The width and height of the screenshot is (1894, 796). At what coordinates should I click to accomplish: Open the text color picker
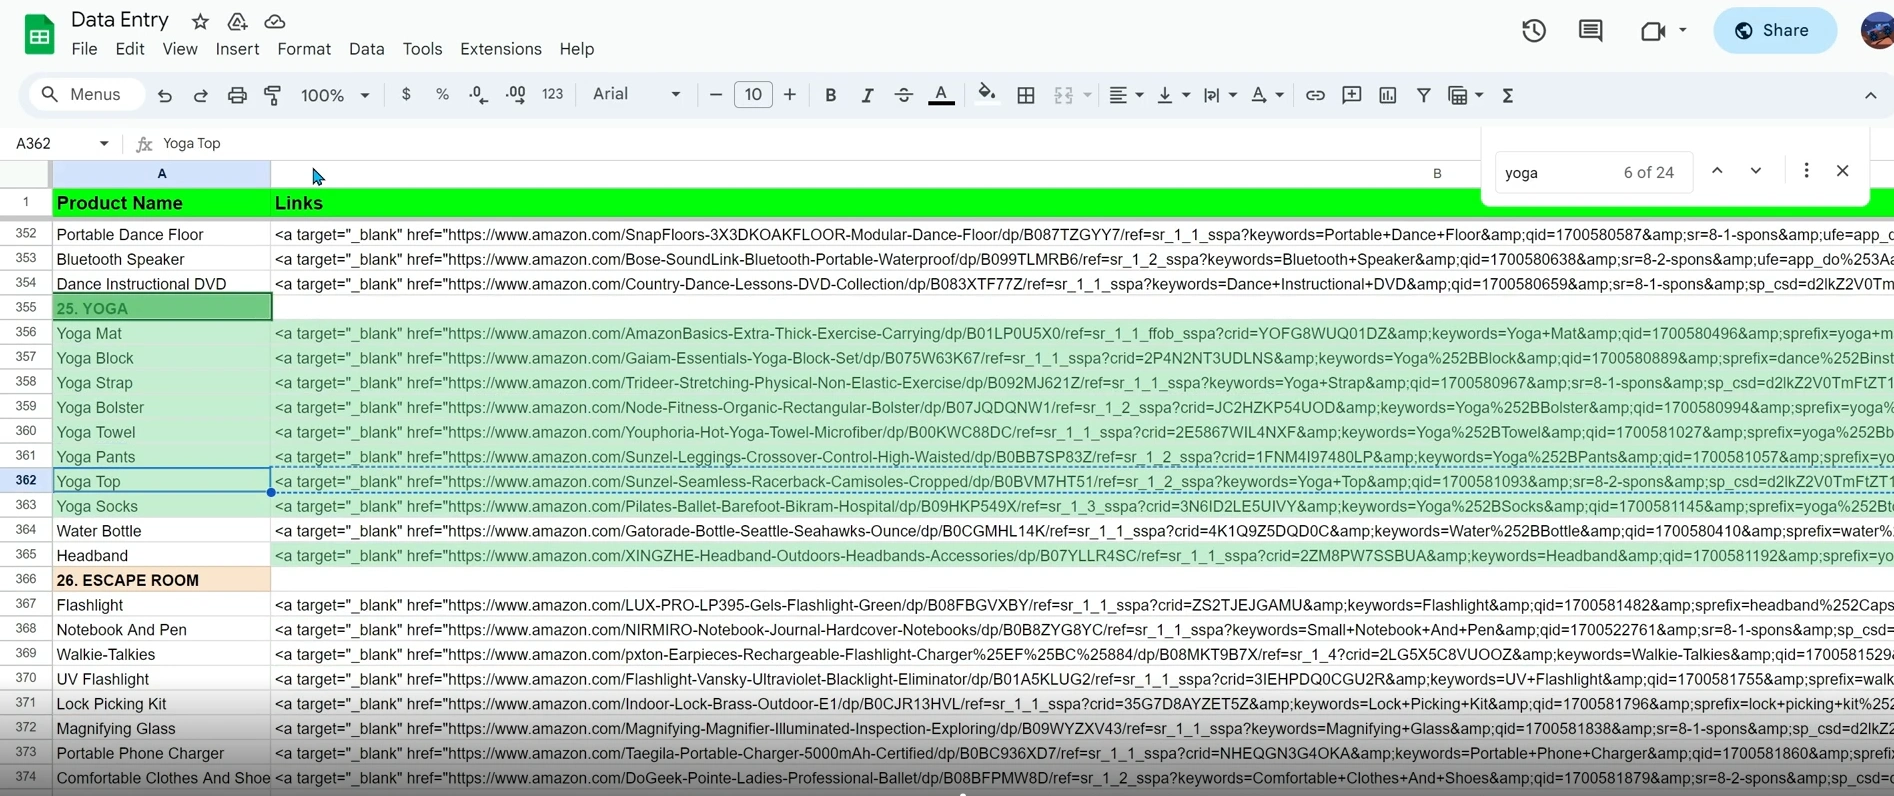941,95
